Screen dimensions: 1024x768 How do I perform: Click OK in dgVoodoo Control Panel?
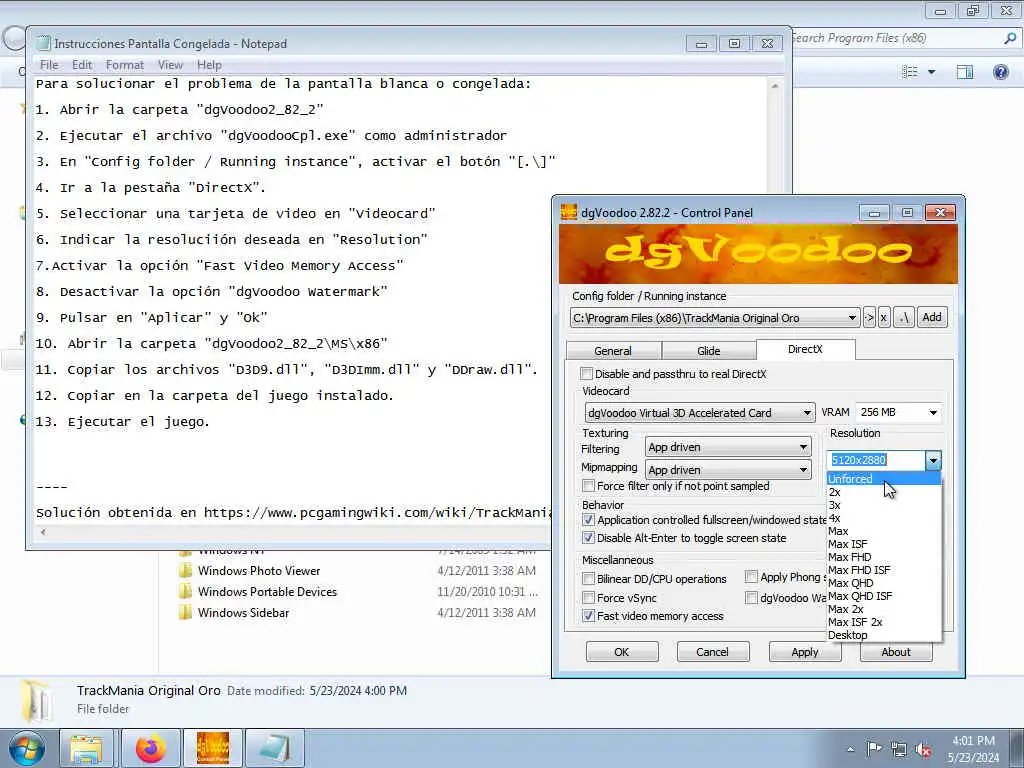(622, 652)
